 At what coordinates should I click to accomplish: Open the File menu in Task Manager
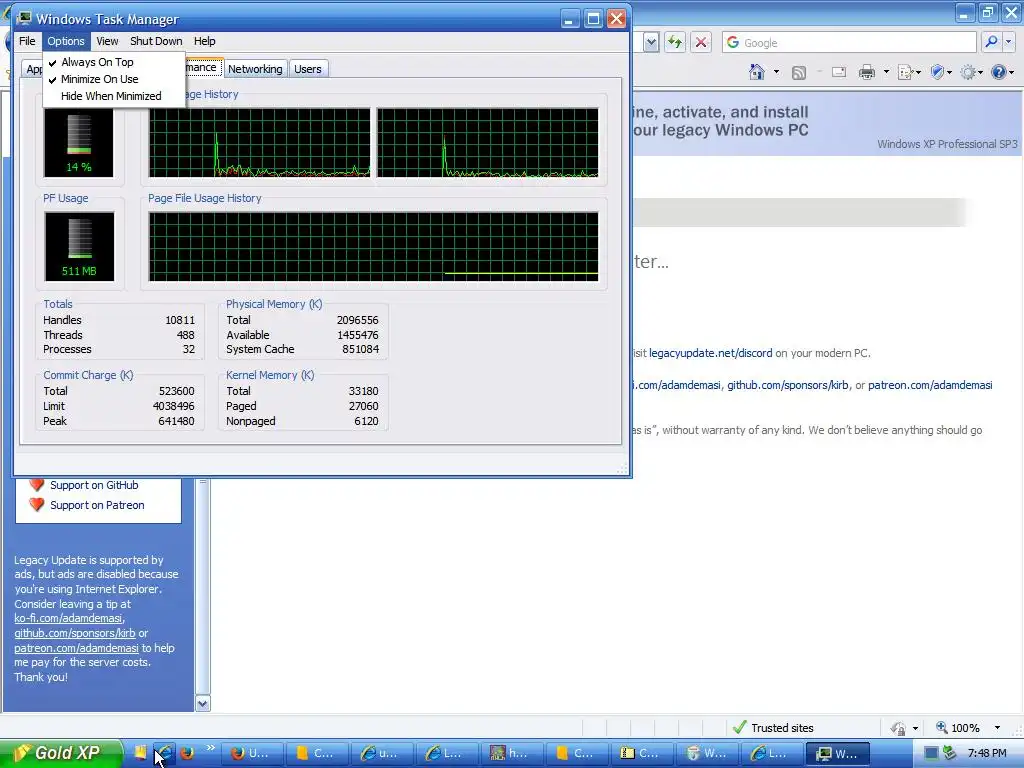point(27,41)
